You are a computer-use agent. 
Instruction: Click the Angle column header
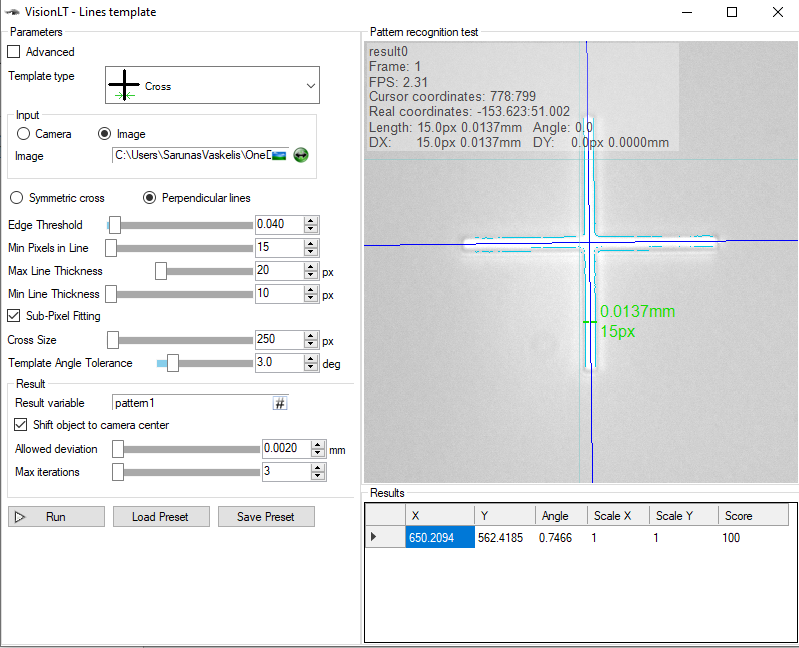[x=555, y=516]
